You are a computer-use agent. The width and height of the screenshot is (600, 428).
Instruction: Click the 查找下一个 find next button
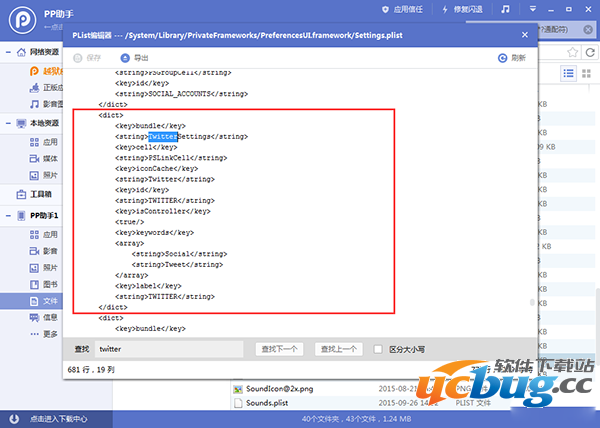[x=279, y=349]
